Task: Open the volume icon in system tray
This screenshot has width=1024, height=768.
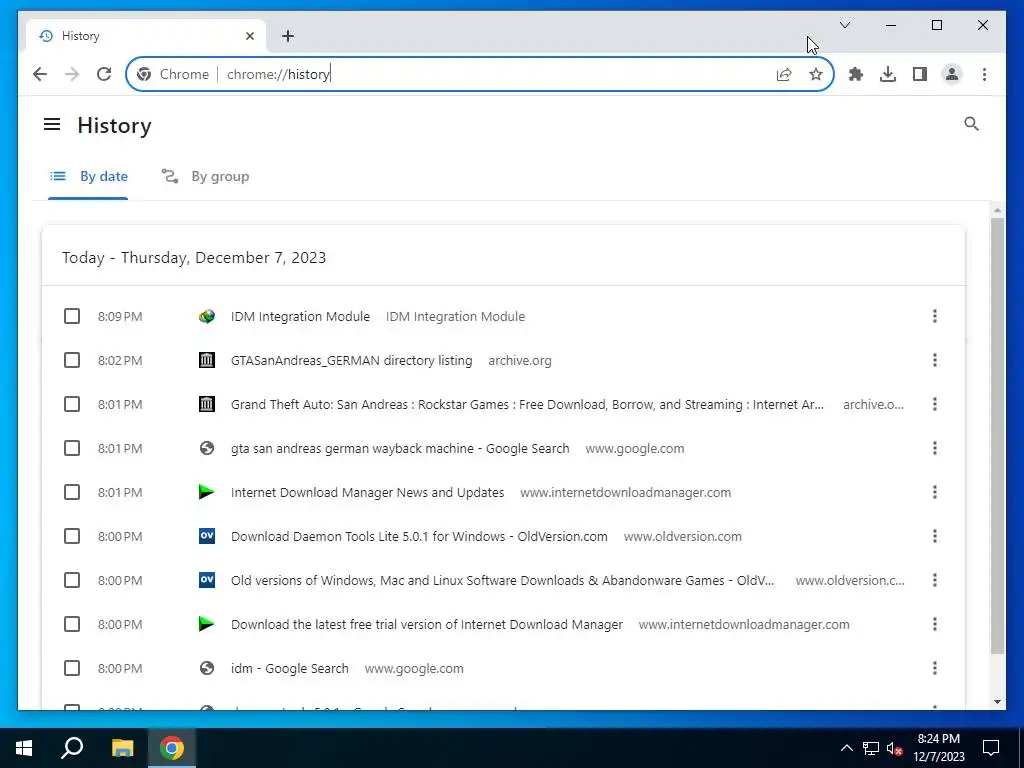Action: 894,748
